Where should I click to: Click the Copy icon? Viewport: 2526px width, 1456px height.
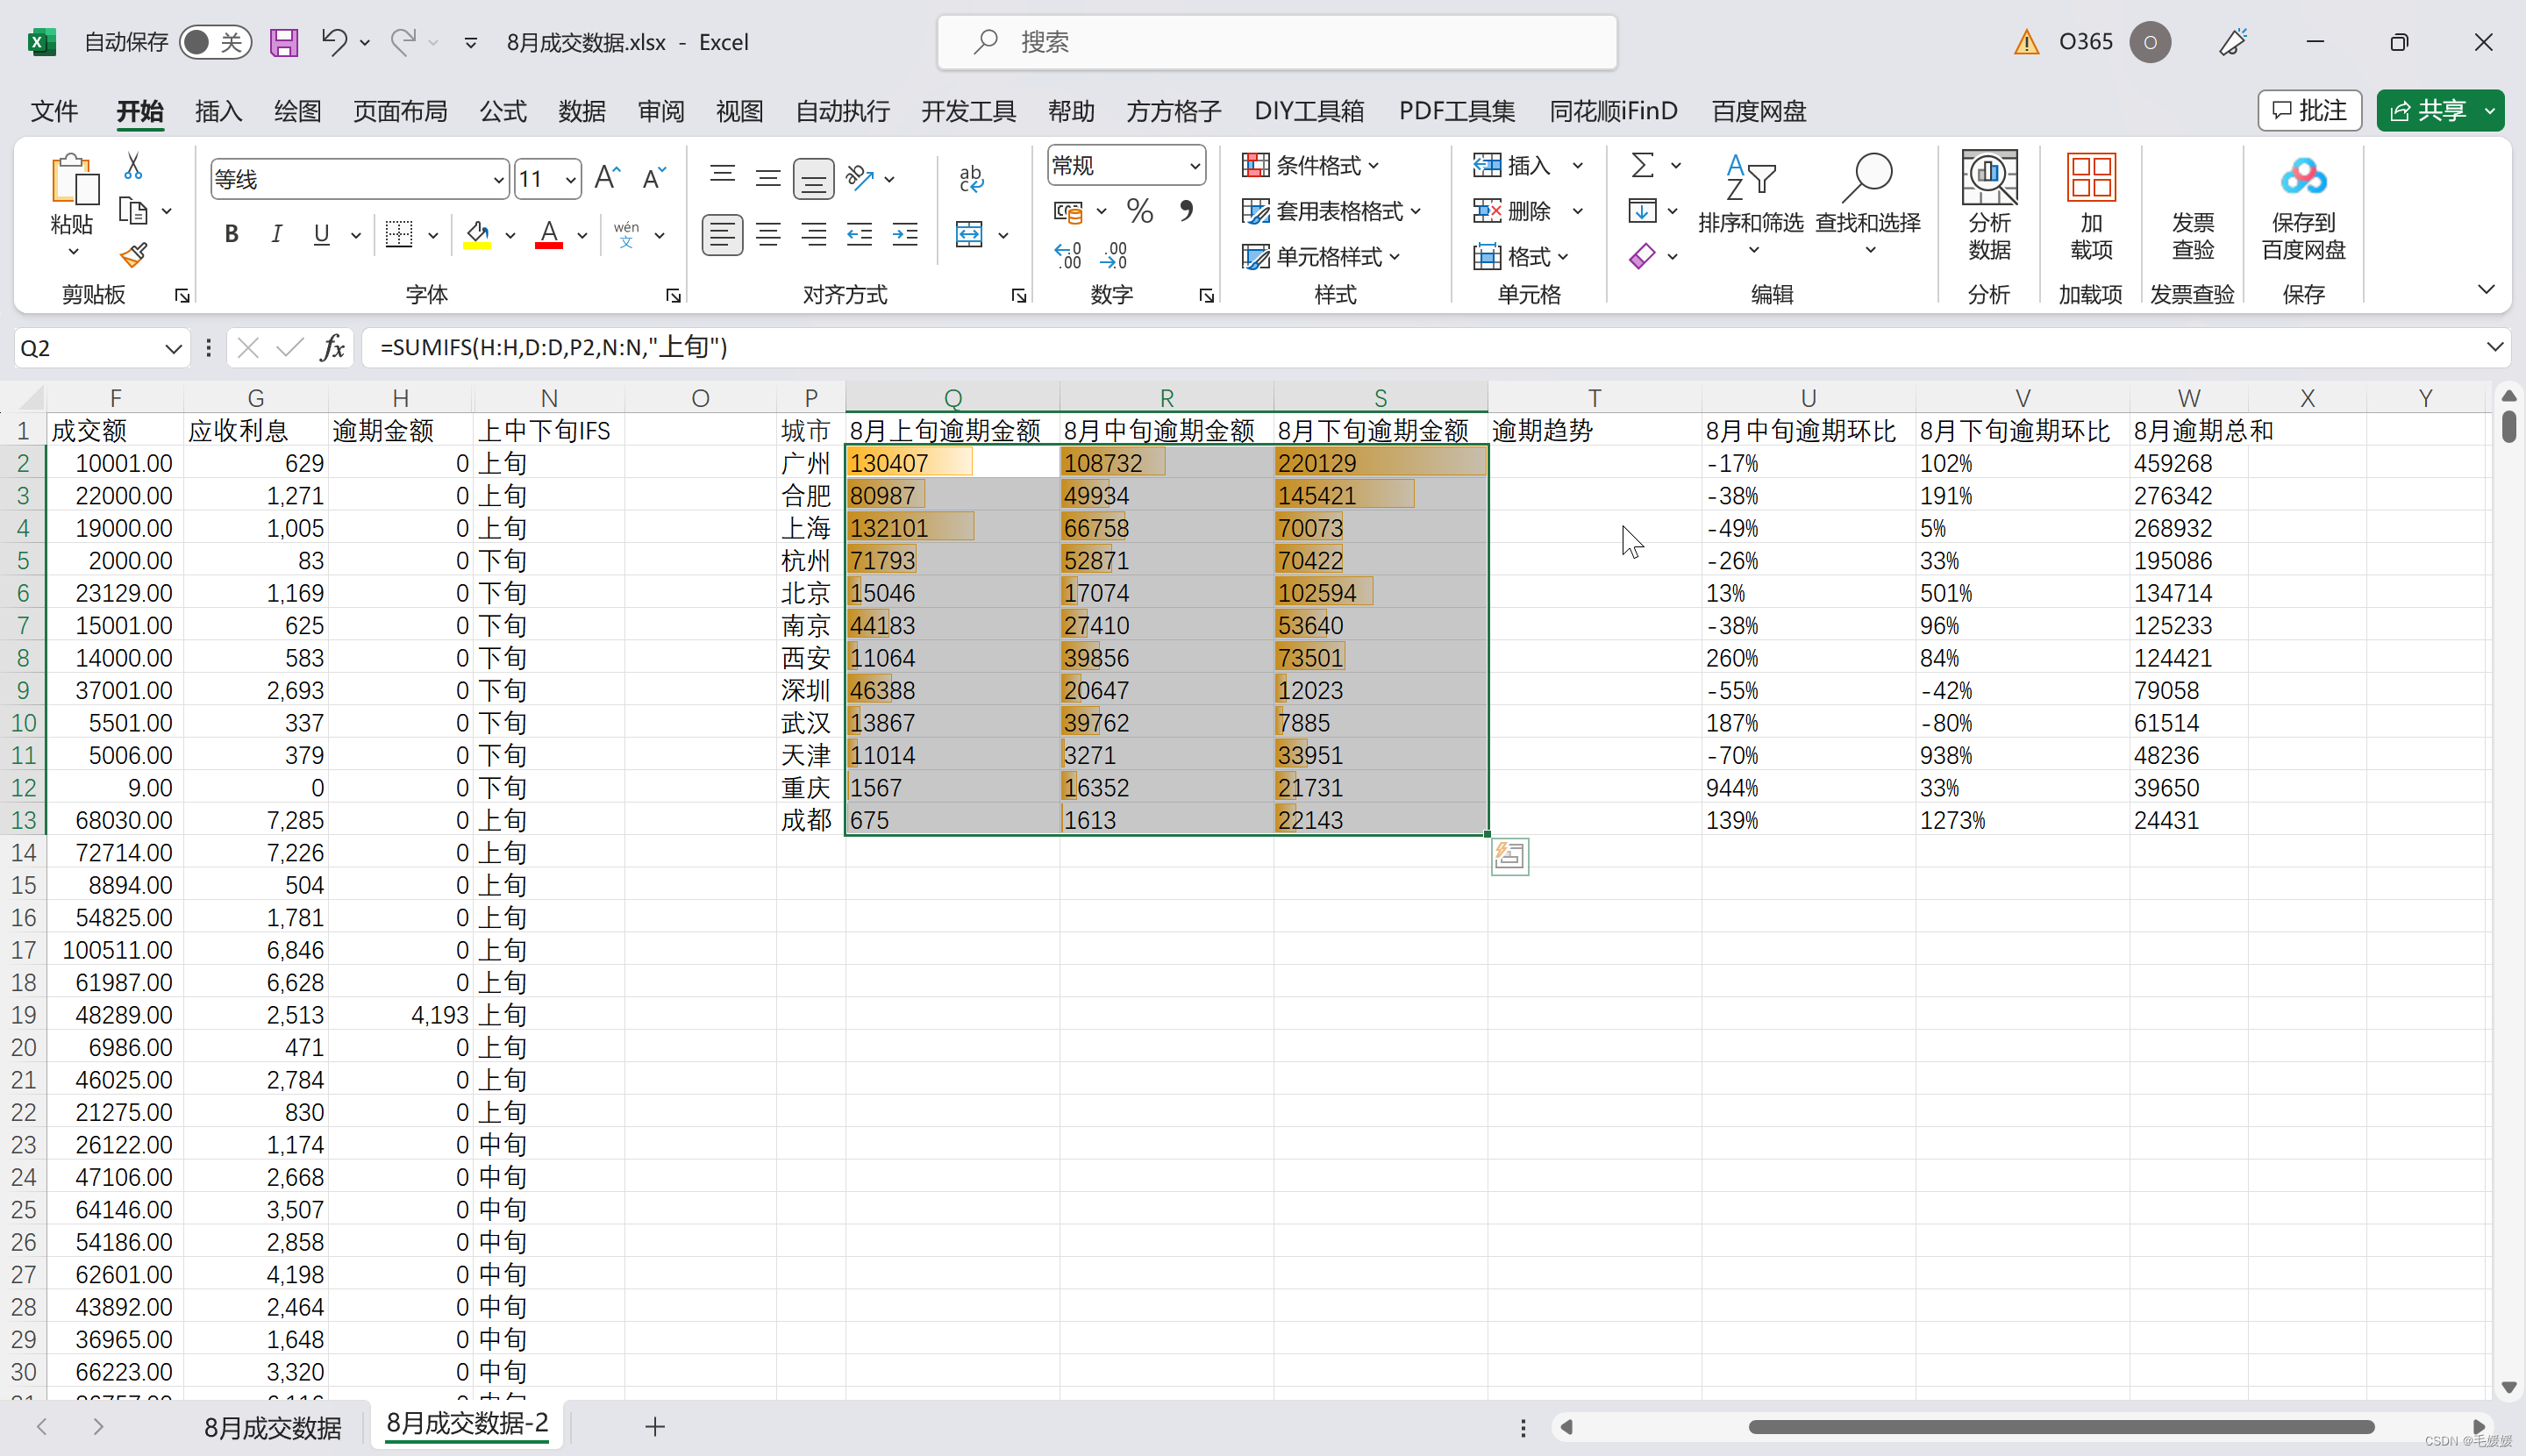point(133,211)
